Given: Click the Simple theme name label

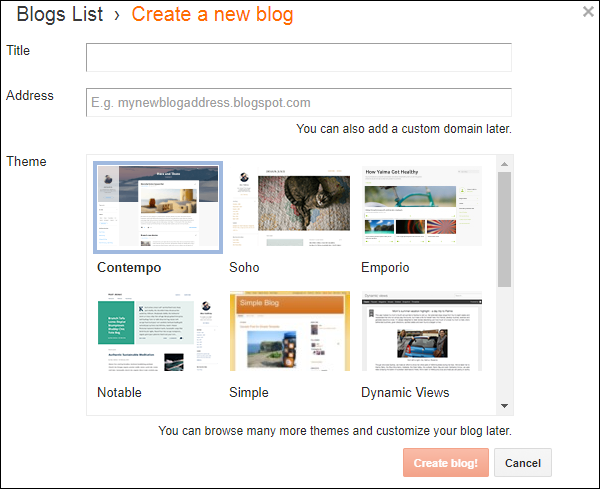Looking at the screenshot, I should [249, 393].
